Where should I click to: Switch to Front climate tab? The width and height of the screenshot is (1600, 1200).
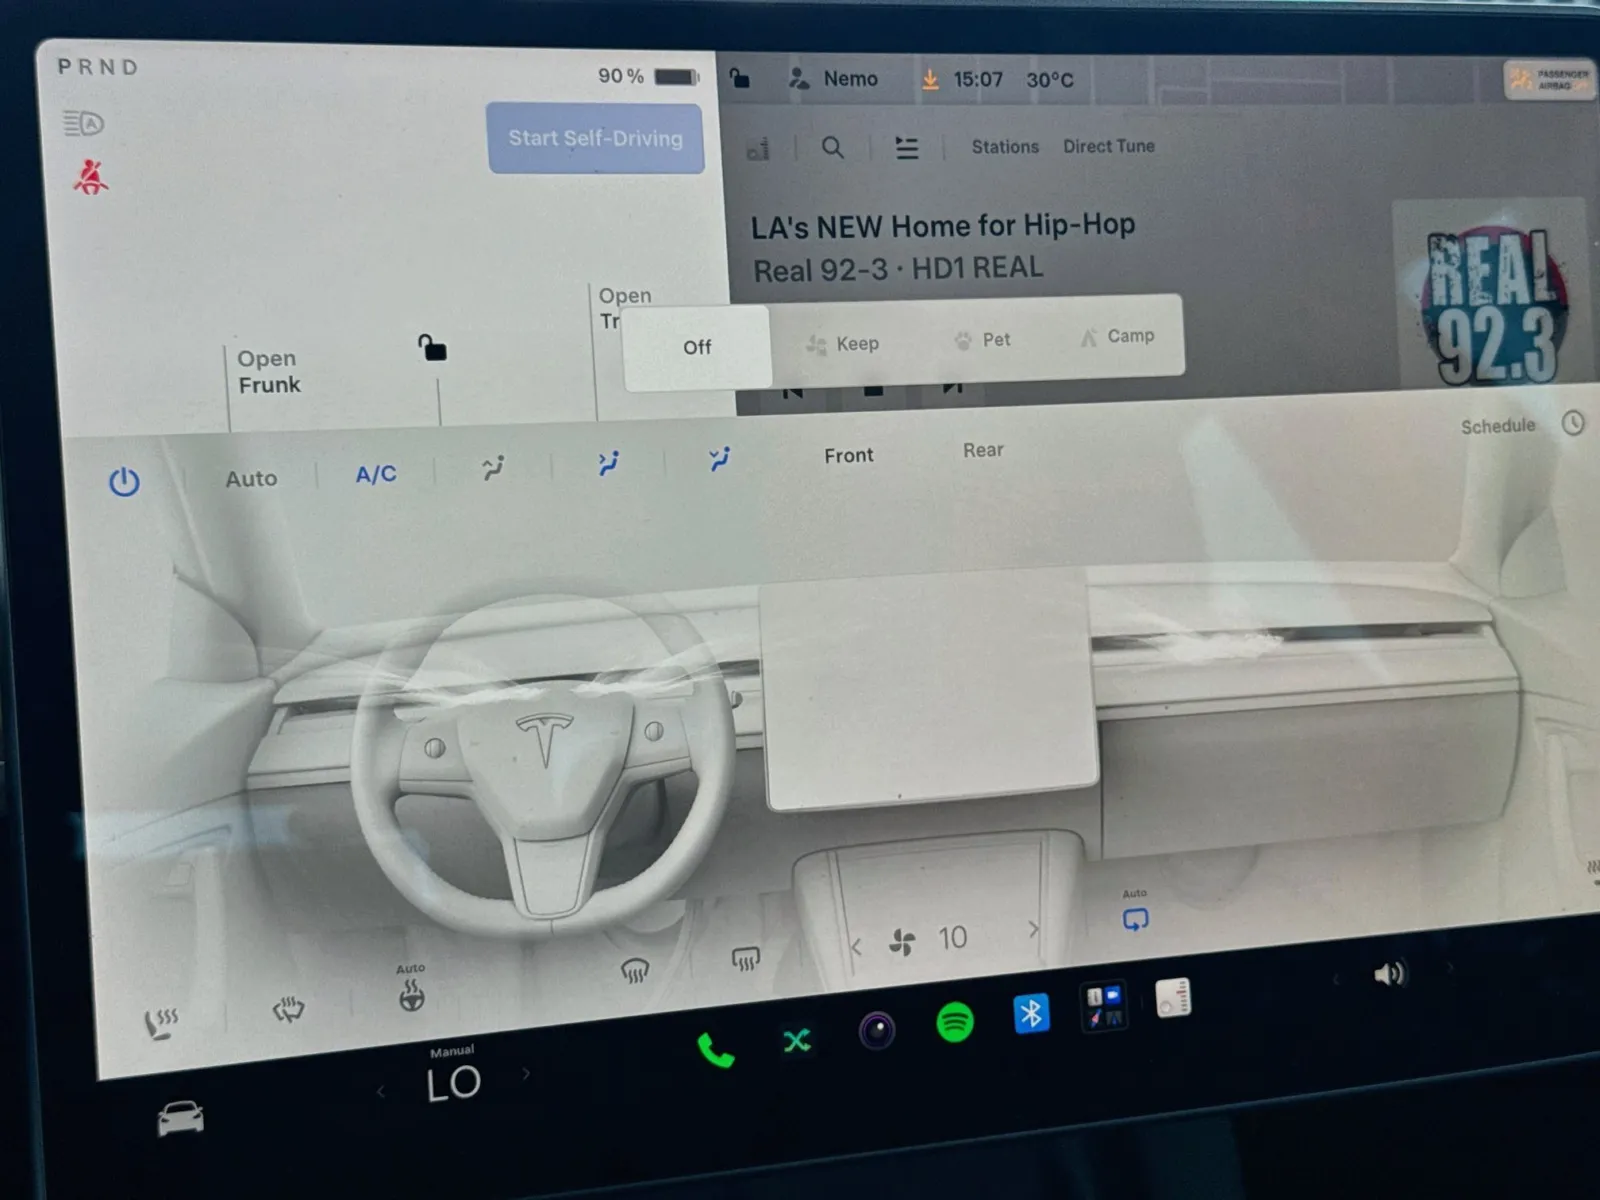pyautogui.click(x=849, y=455)
